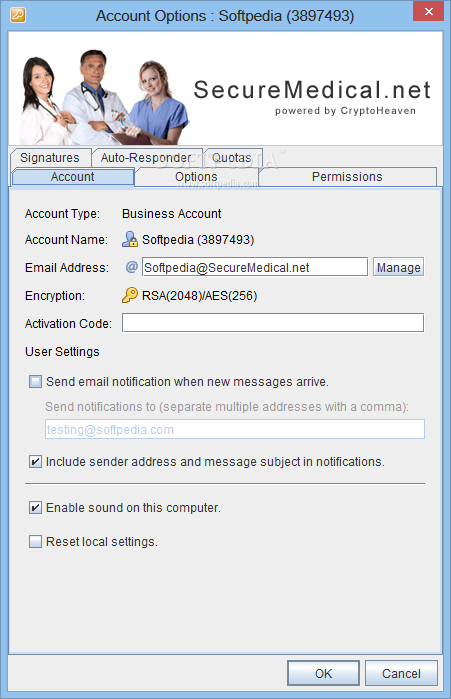Screen dimensions: 451x699
Task: Click the key icon in the title bar
Action: tap(18, 15)
